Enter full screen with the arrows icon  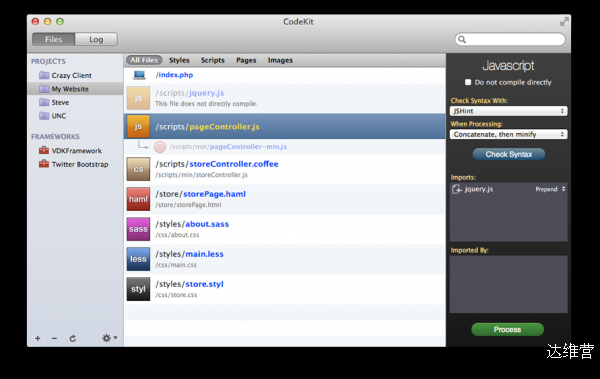click(564, 22)
